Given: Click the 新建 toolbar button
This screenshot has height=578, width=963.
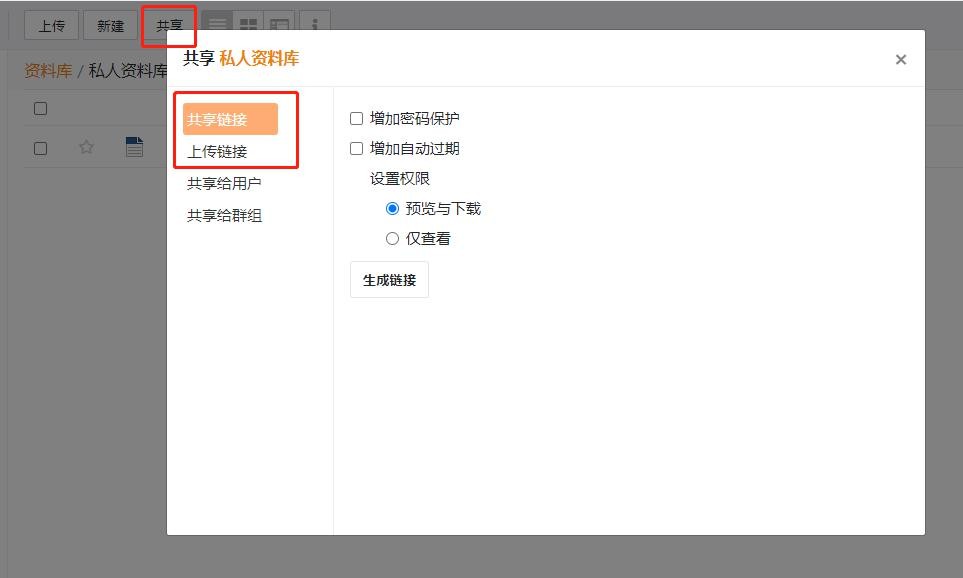Looking at the screenshot, I should pos(110,26).
